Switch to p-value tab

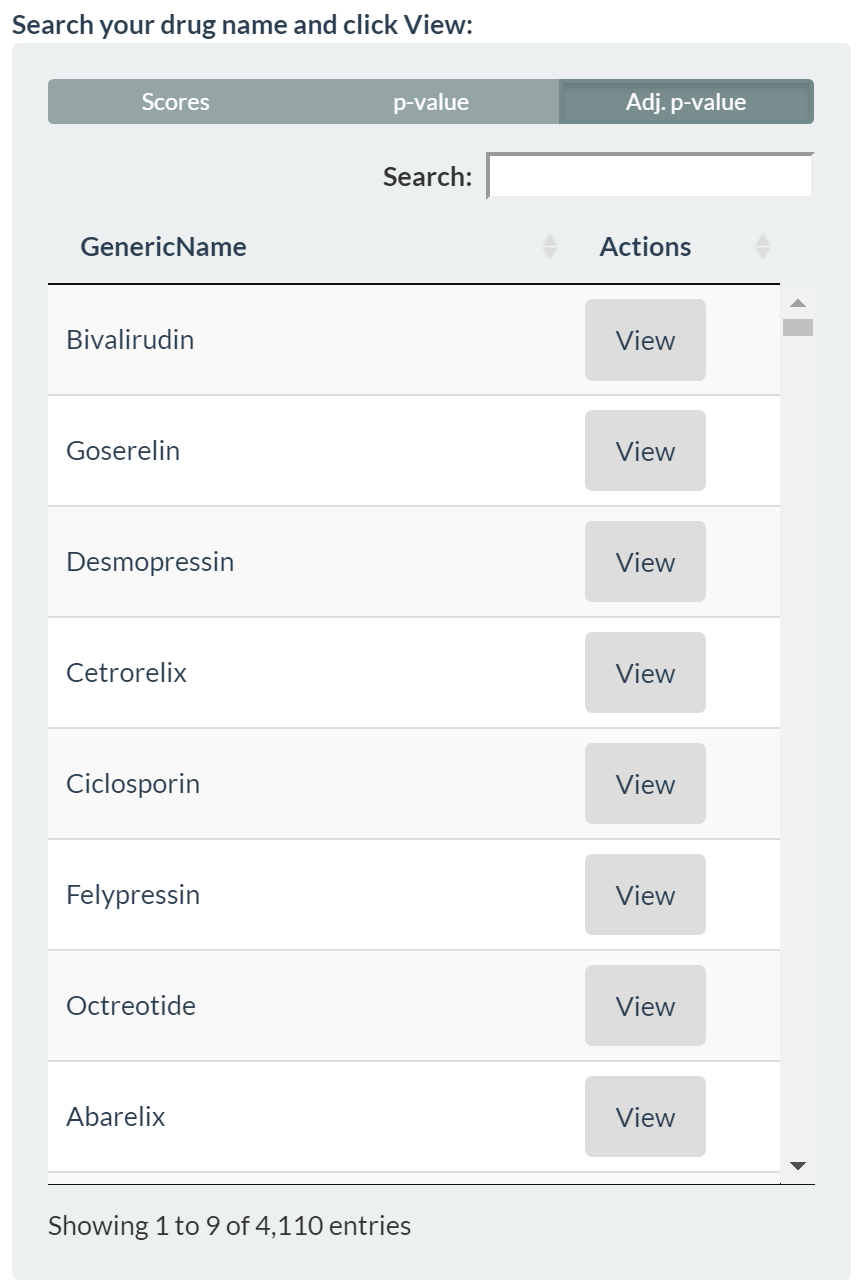tap(431, 102)
